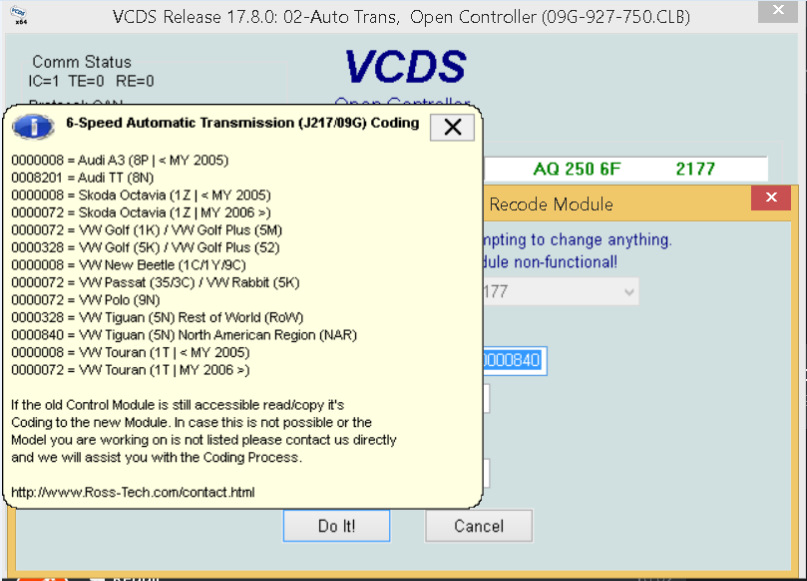Click the VCDS app icon in title bar
Image resolution: width=807 pixels, height=581 pixels.
[19, 15]
